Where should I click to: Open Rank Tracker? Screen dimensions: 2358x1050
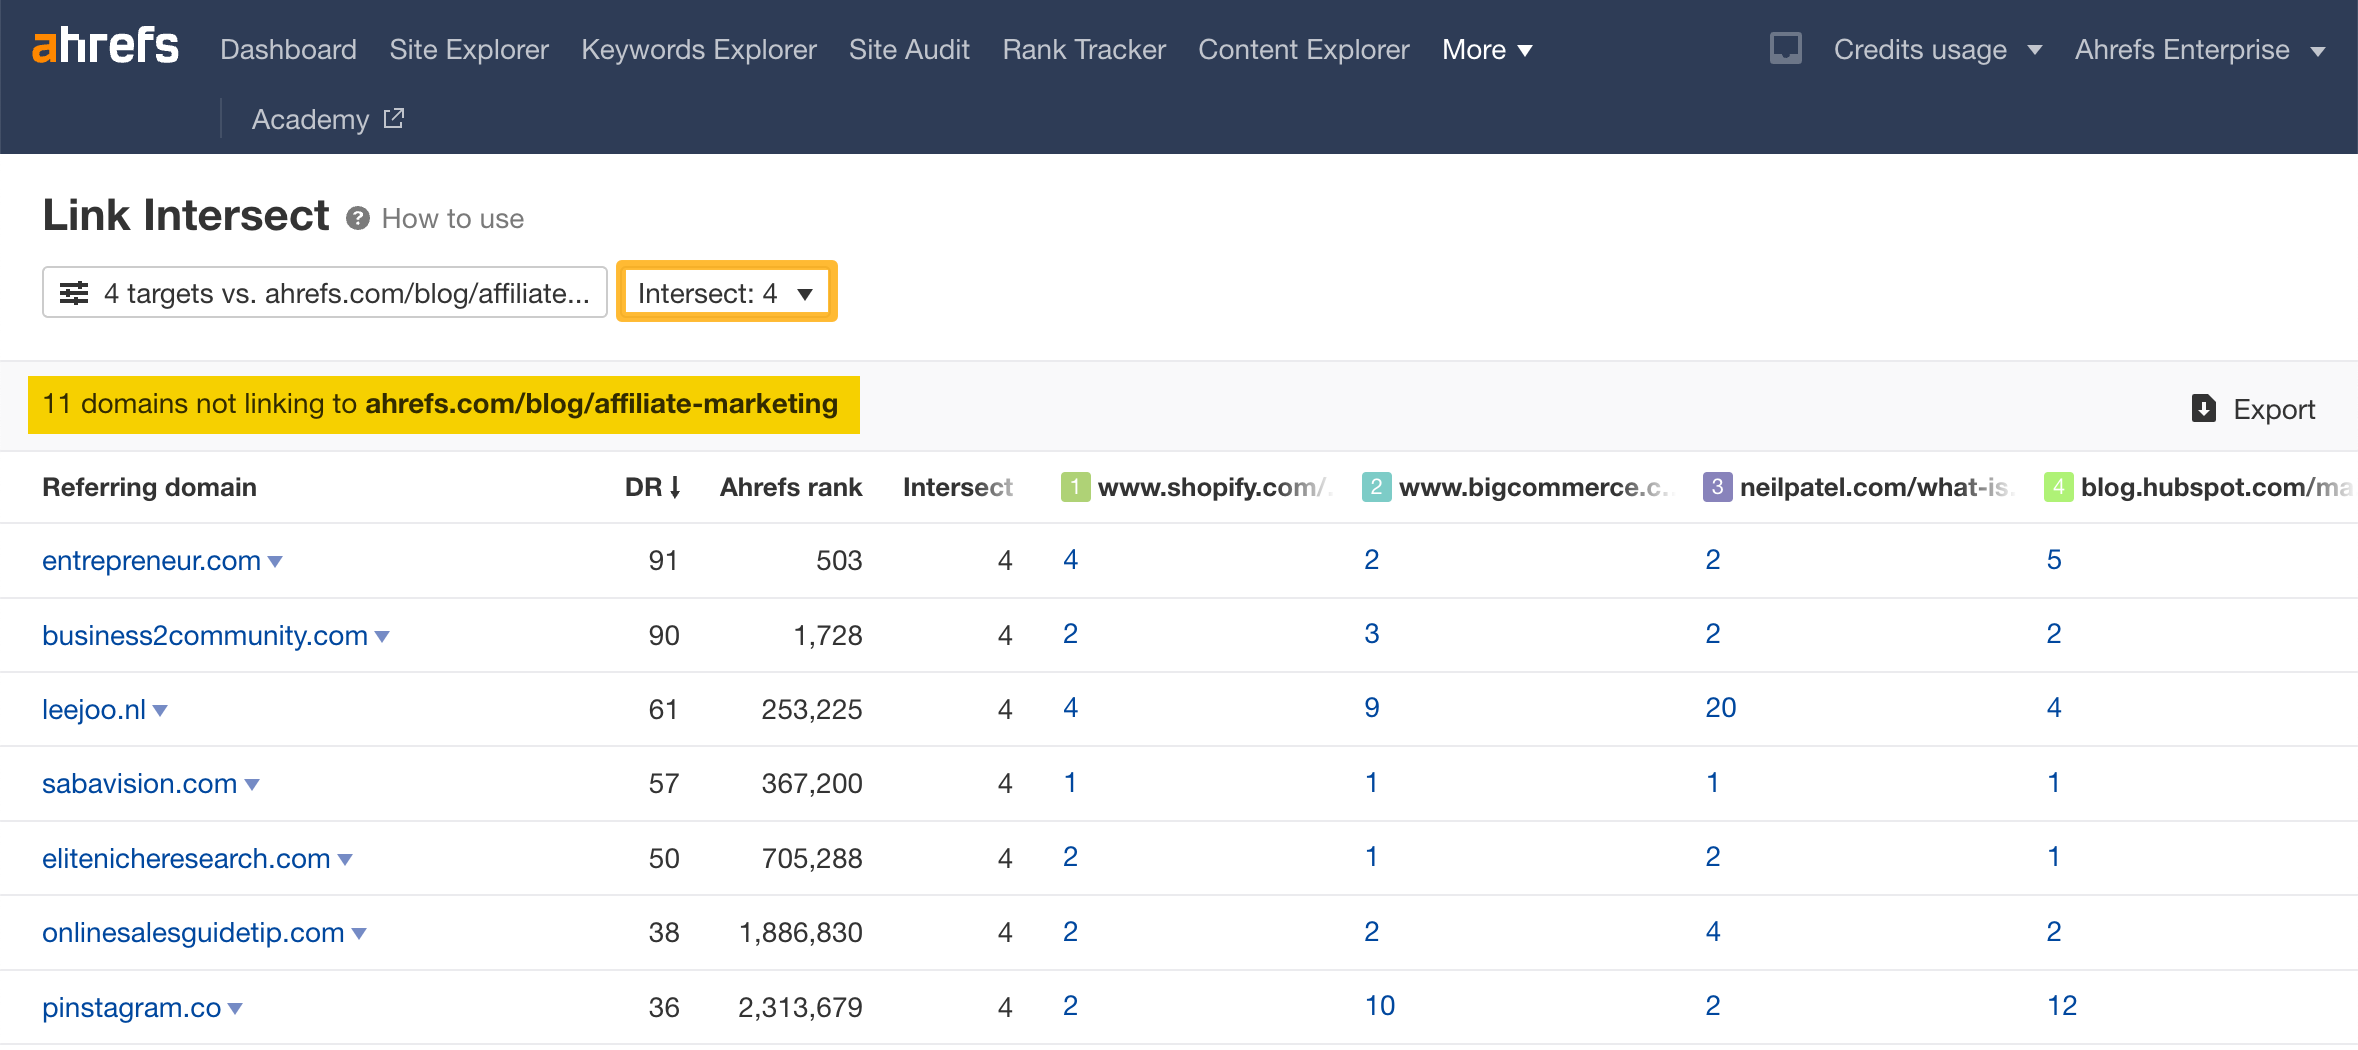tap(1084, 49)
